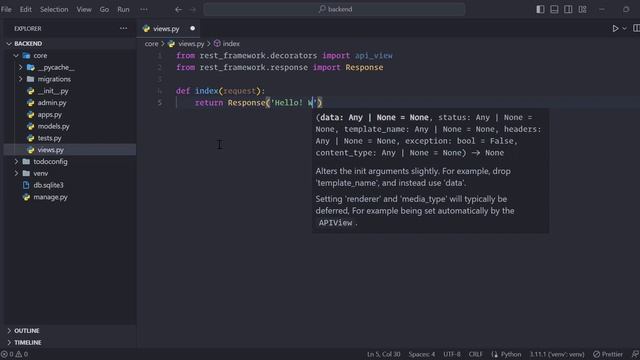Screen dimensions: 640x360
Task: Open Explorer more actions ellipsis
Action: click(123, 29)
